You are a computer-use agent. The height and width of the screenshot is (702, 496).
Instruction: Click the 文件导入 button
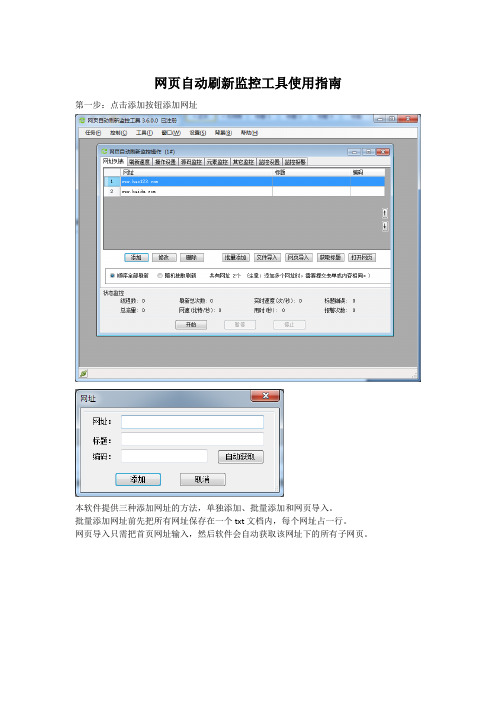tap(267, 257)
